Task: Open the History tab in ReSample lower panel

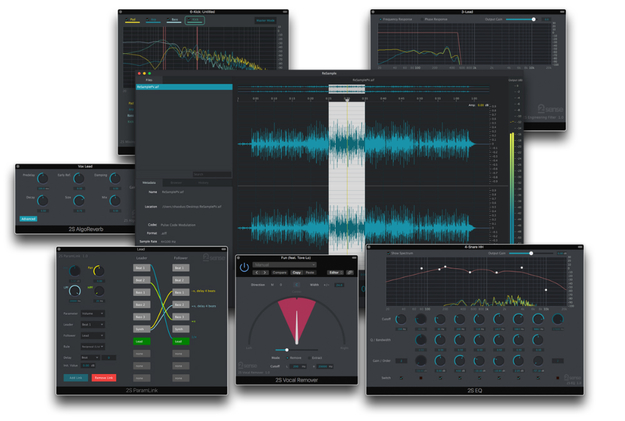Action: 203,183
